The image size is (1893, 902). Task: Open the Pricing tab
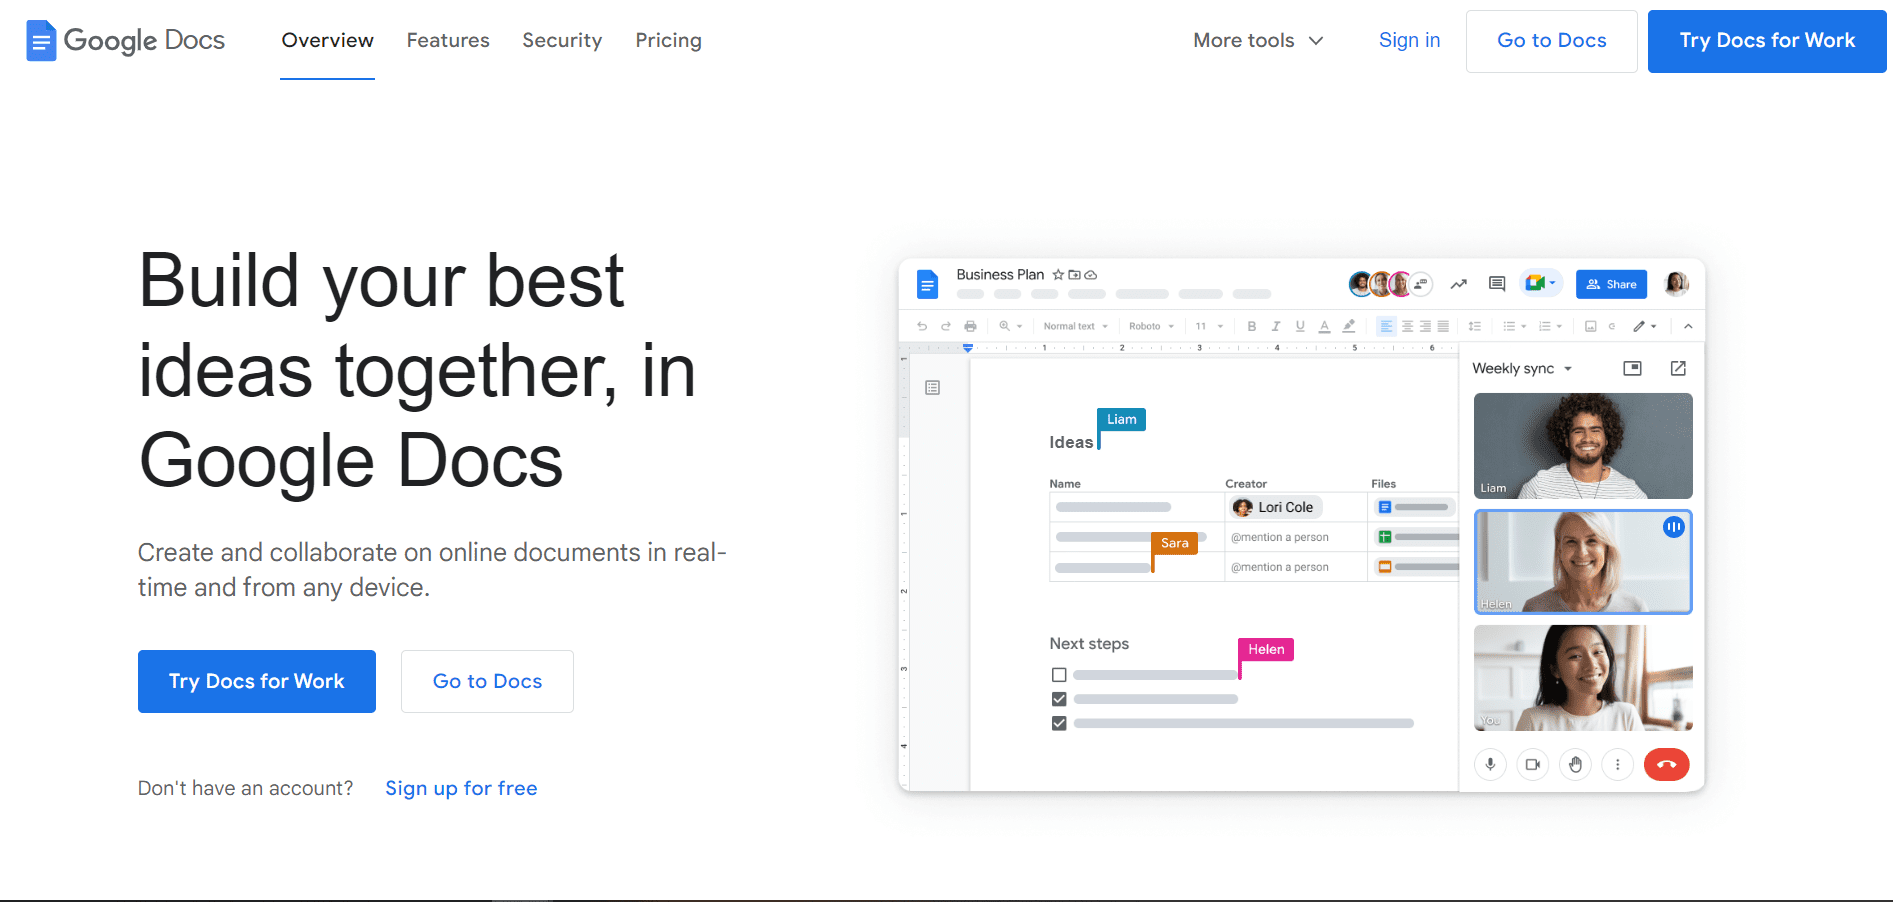tap(668, 41)
